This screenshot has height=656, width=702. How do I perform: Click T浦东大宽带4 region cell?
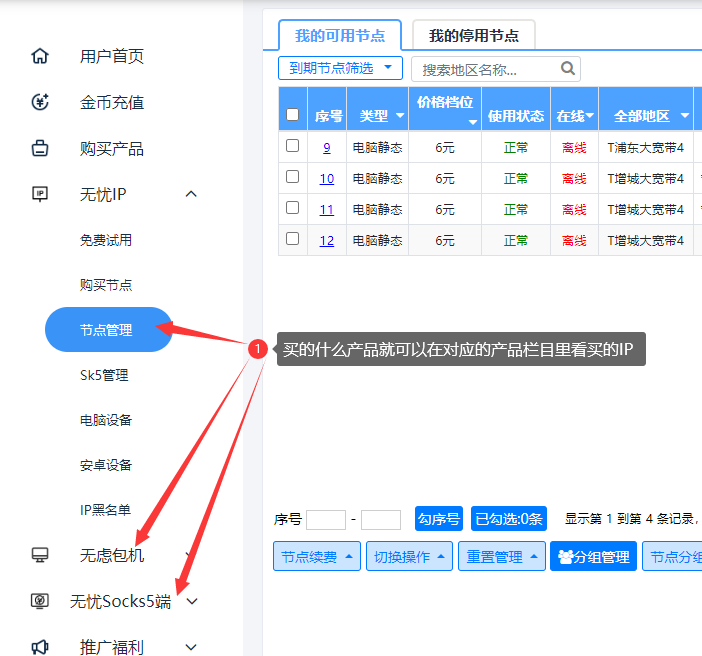point(646,147)
